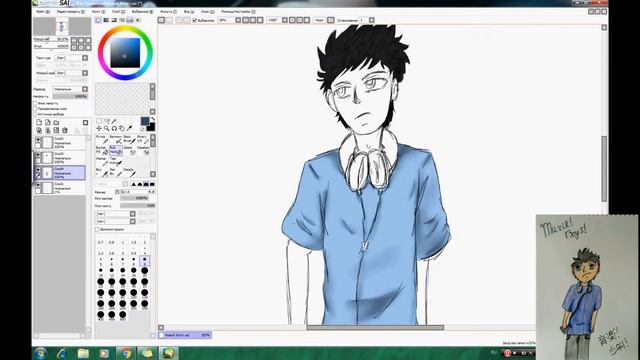This screenshot has height=360, width=640.
Task: Select the hand pan tool
Action: (x=122, y=129)
